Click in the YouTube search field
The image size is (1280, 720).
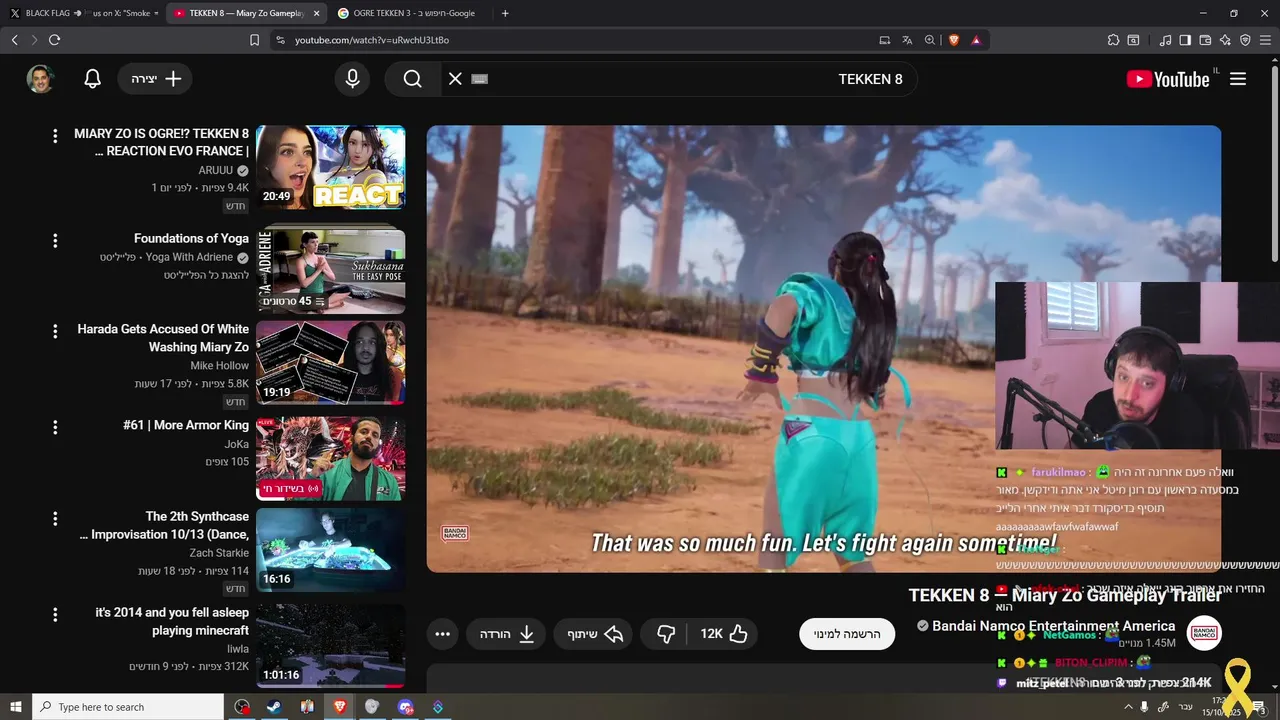tap(680, 79)
